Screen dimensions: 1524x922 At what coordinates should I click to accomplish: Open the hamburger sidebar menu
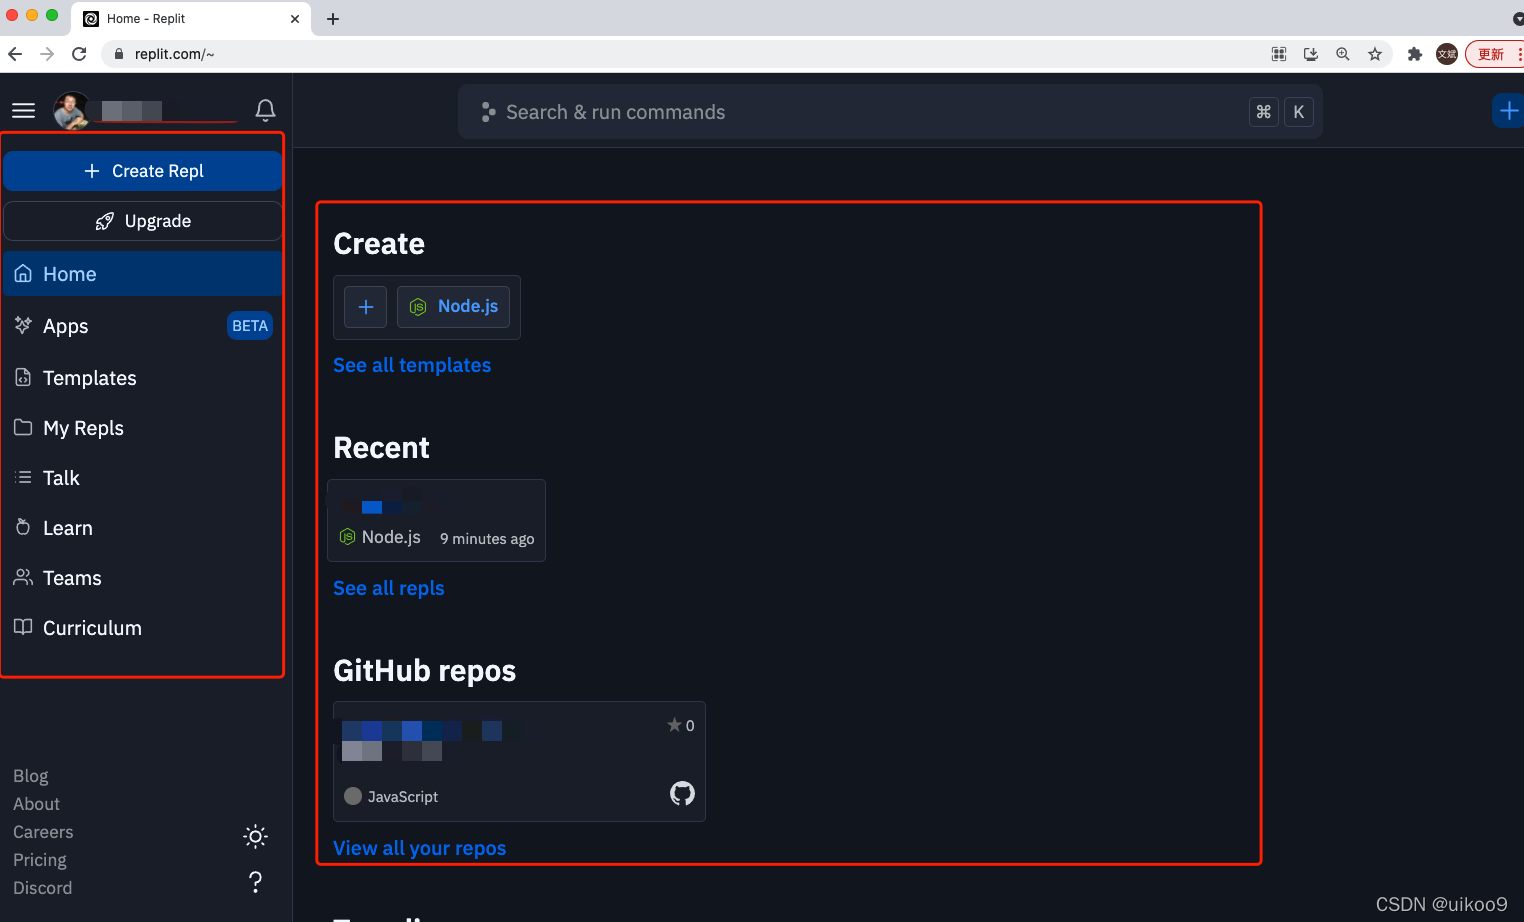[24, 110]
